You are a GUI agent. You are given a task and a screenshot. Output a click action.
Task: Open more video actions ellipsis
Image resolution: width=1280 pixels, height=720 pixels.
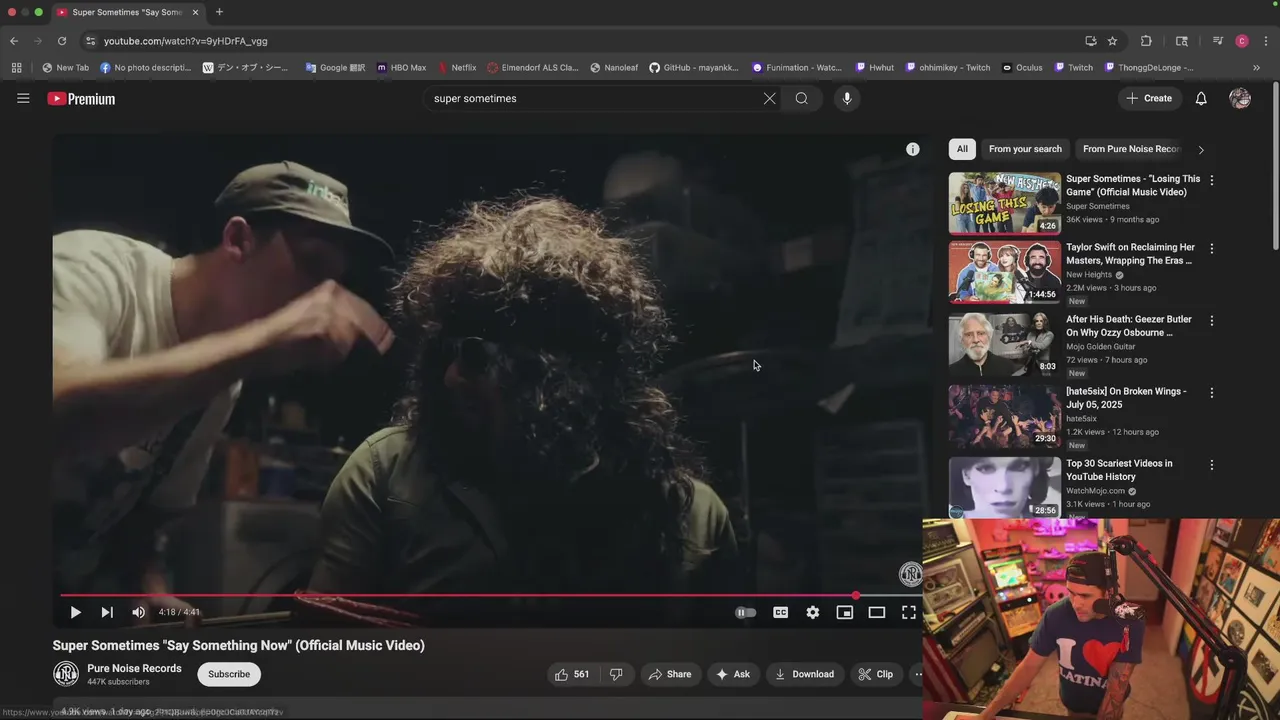click(916, 674)
